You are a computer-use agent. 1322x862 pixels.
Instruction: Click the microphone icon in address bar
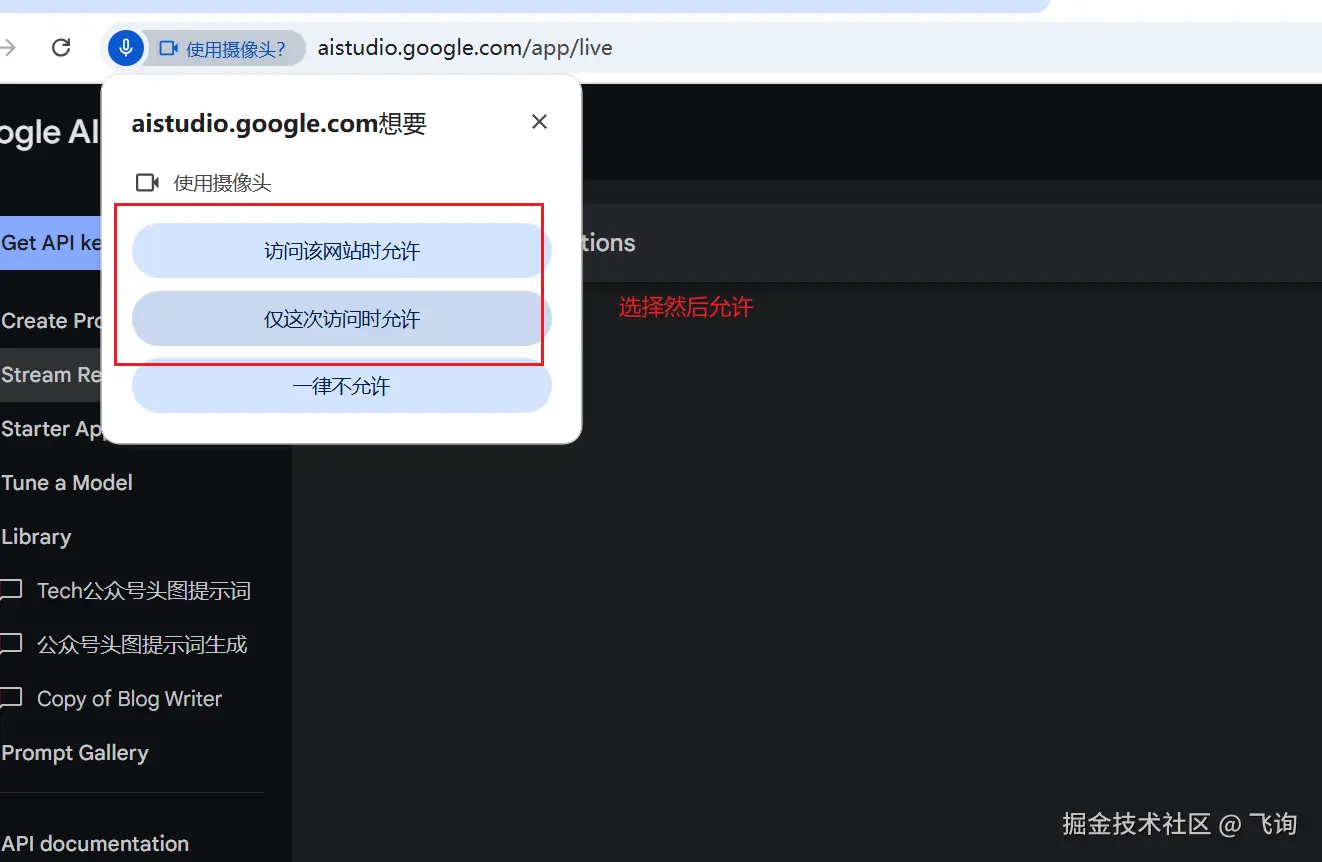pos(126,48)
